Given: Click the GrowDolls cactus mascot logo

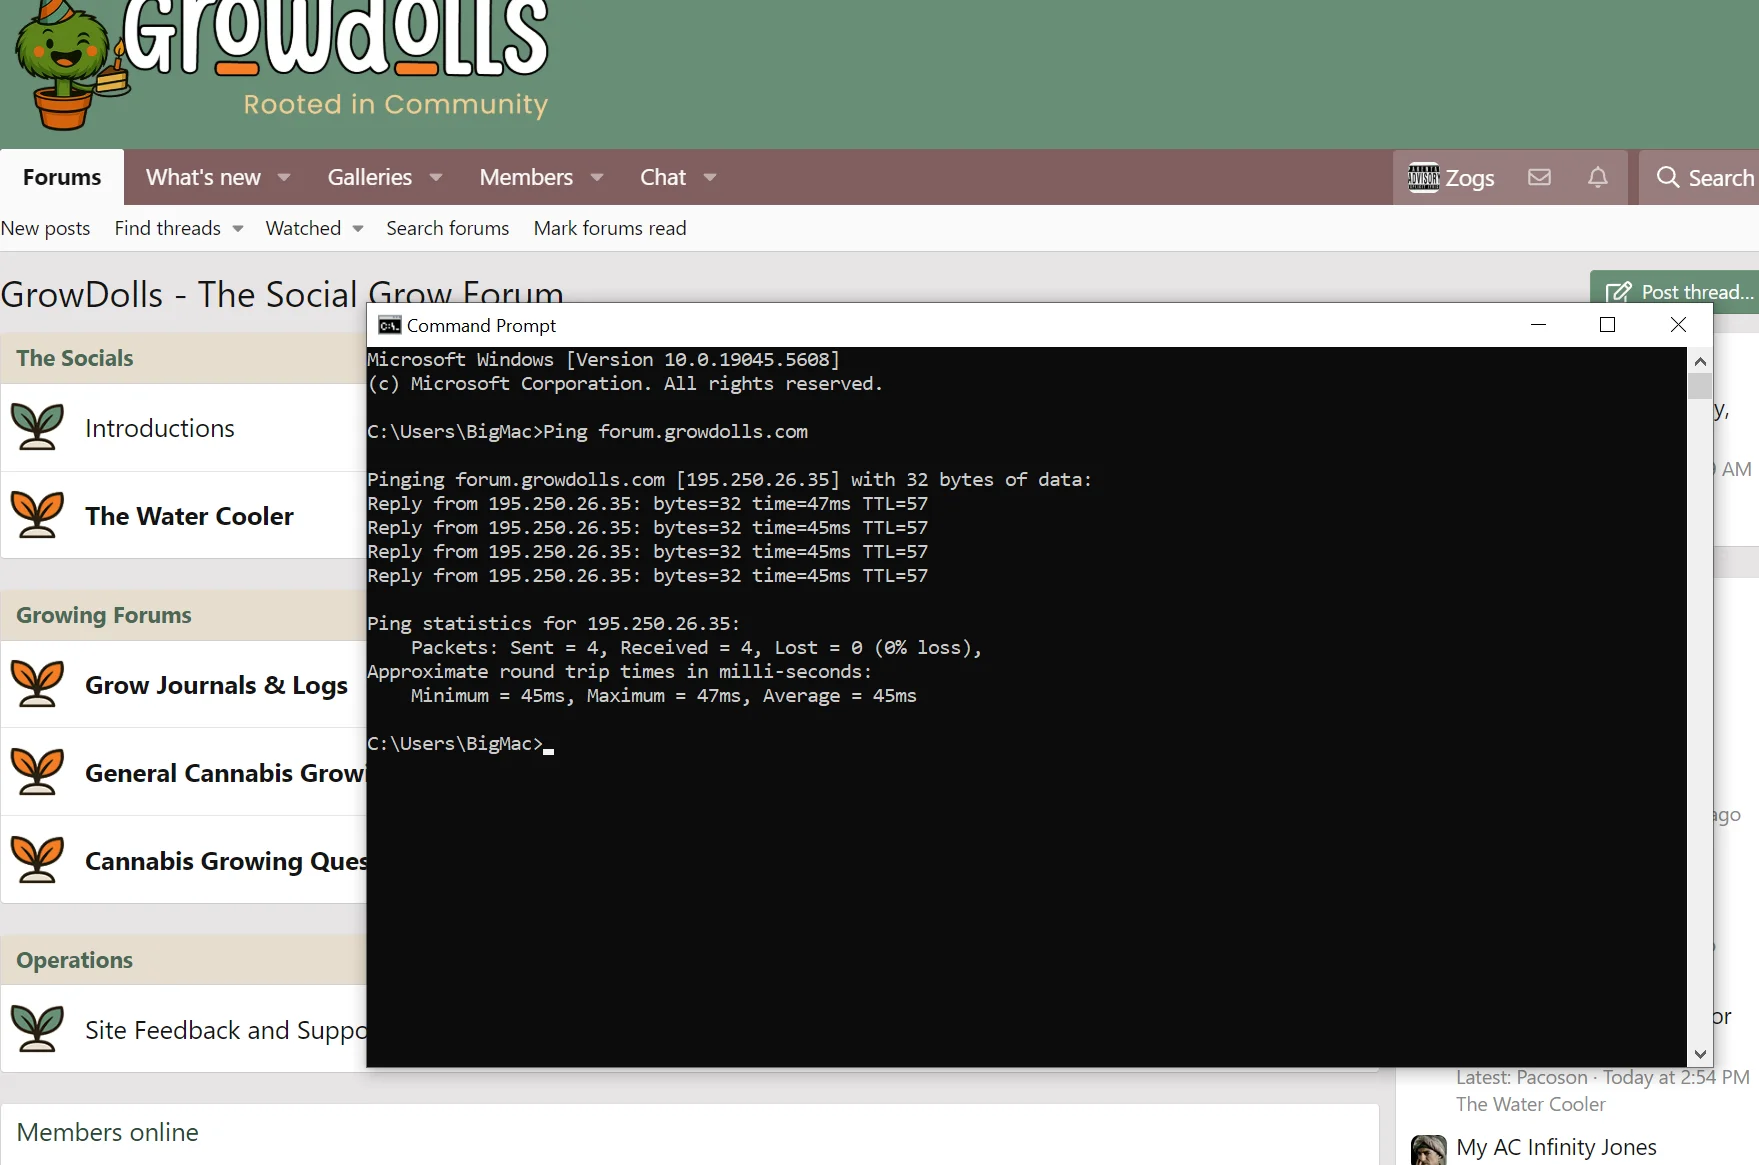Looking at the screenshot, I should pos(72,66).
